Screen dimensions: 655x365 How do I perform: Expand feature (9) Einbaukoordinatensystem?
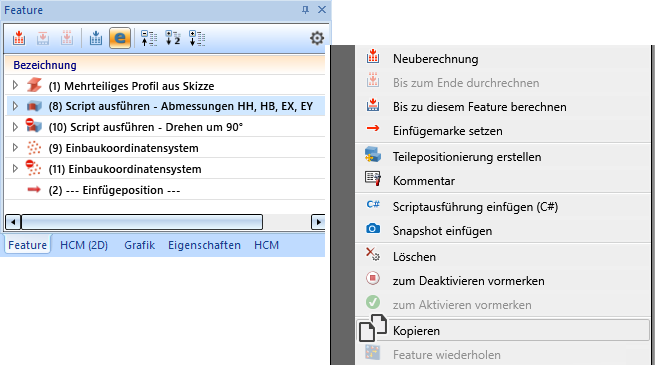tap(15, 147)
